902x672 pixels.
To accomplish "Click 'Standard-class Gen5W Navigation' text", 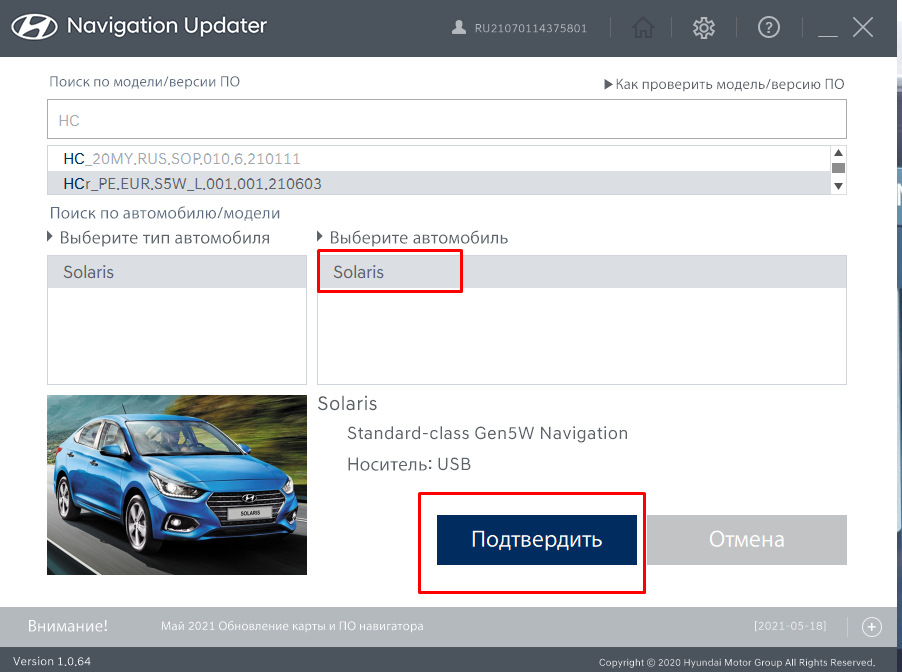I will (487, 433).
